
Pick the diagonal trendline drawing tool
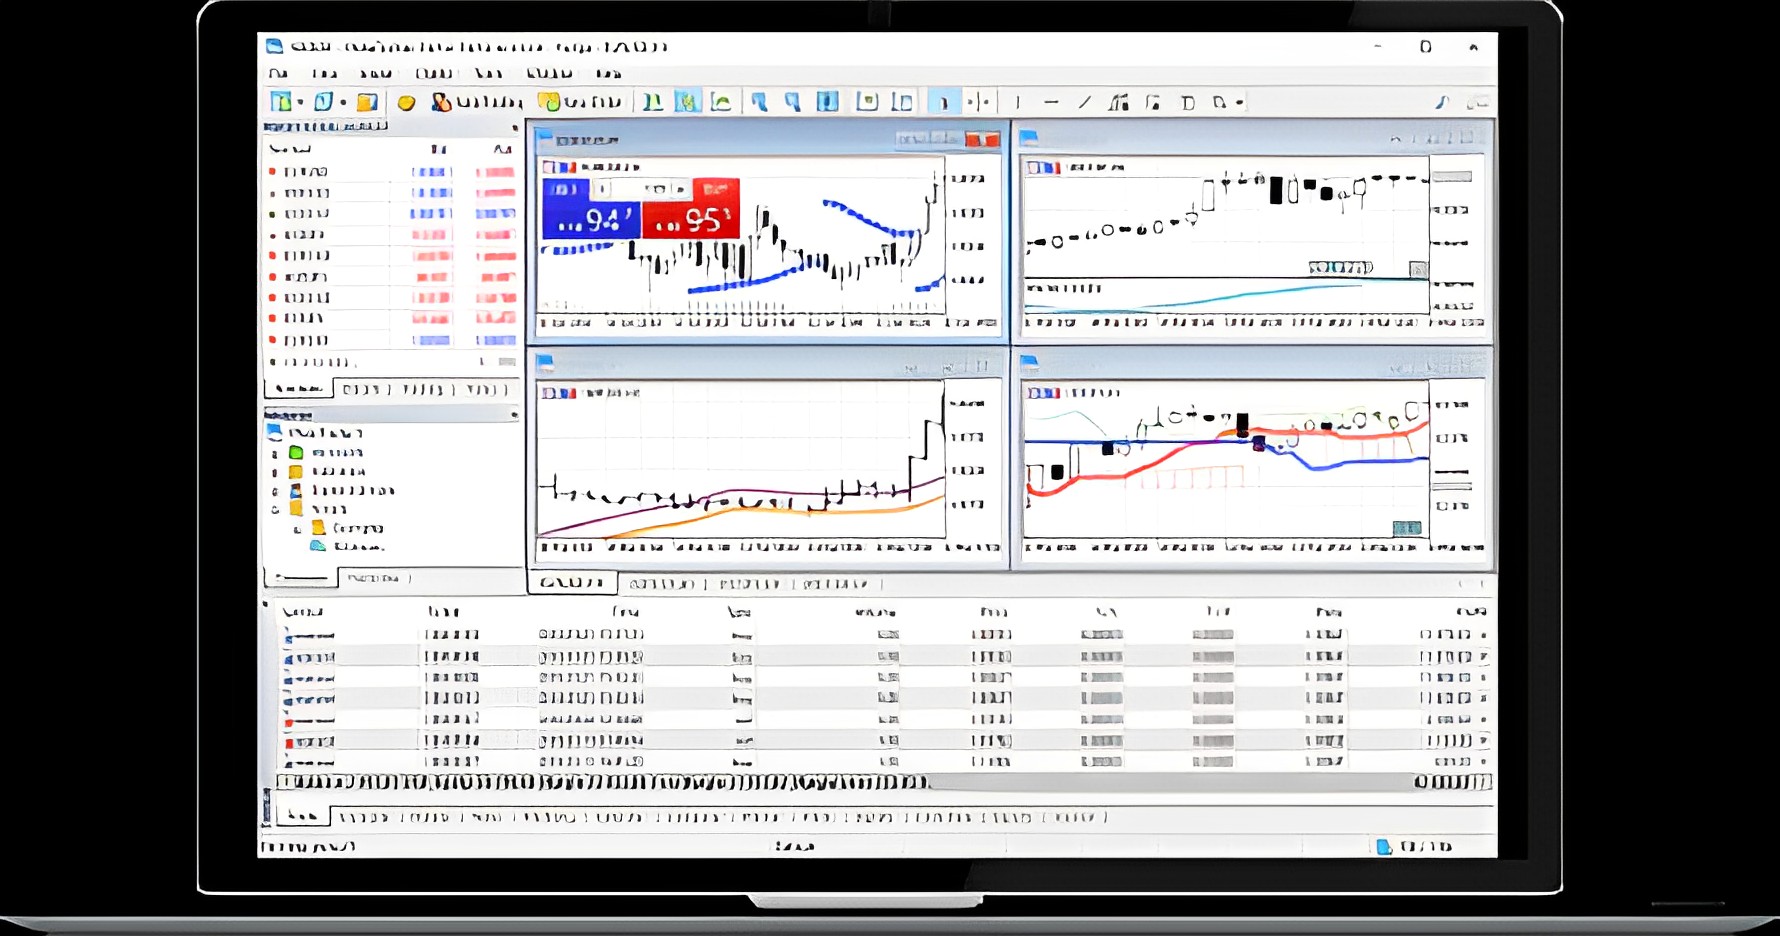point(1085,102)
